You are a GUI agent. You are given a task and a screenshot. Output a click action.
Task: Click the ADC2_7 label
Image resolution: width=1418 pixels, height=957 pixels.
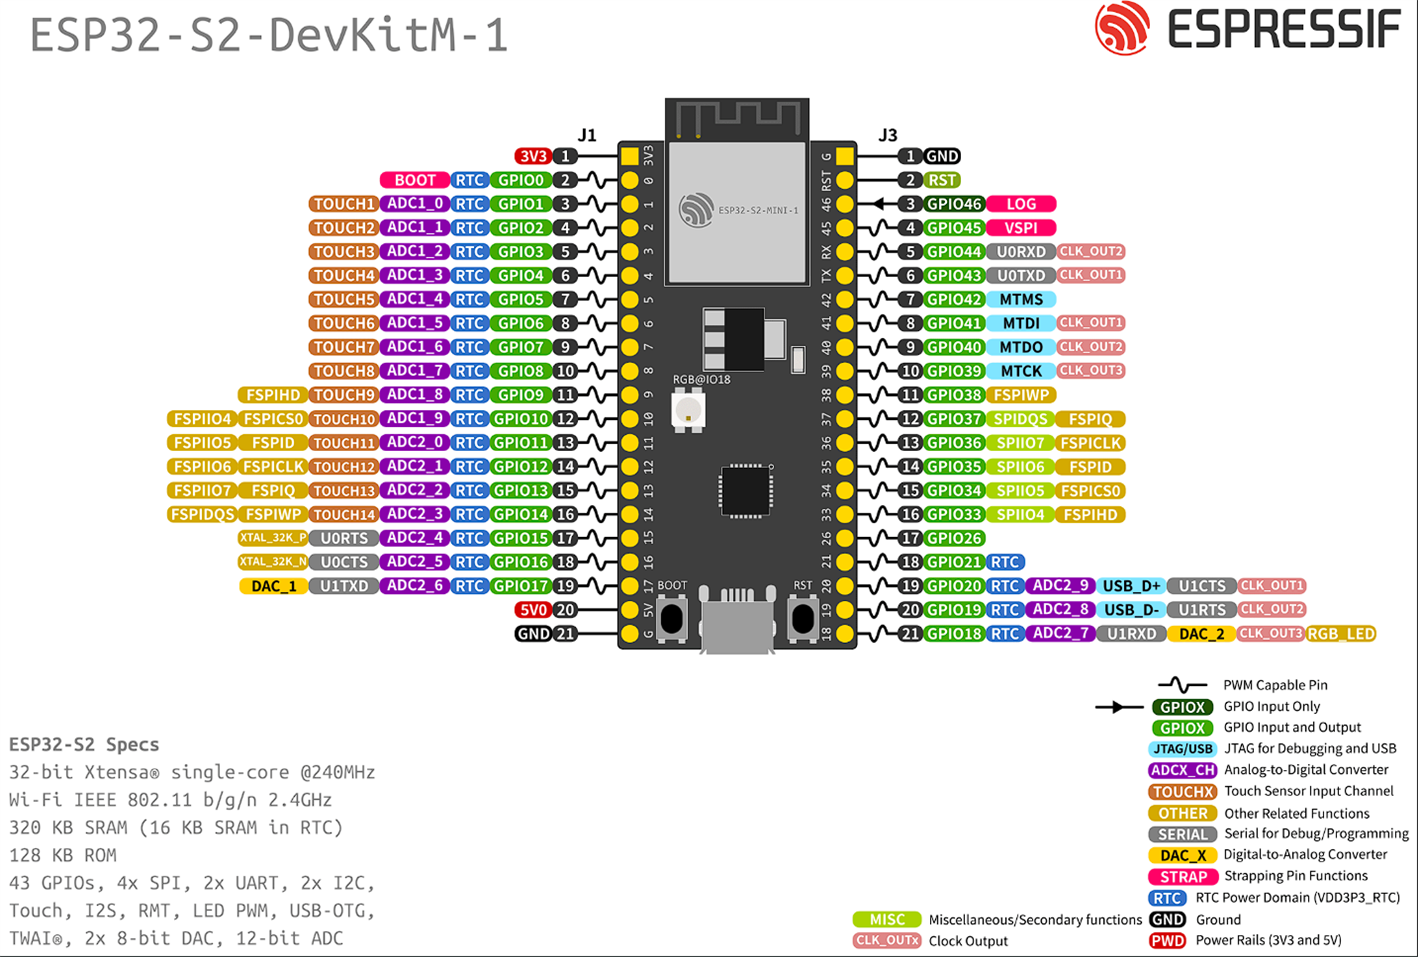[1060, 634]
